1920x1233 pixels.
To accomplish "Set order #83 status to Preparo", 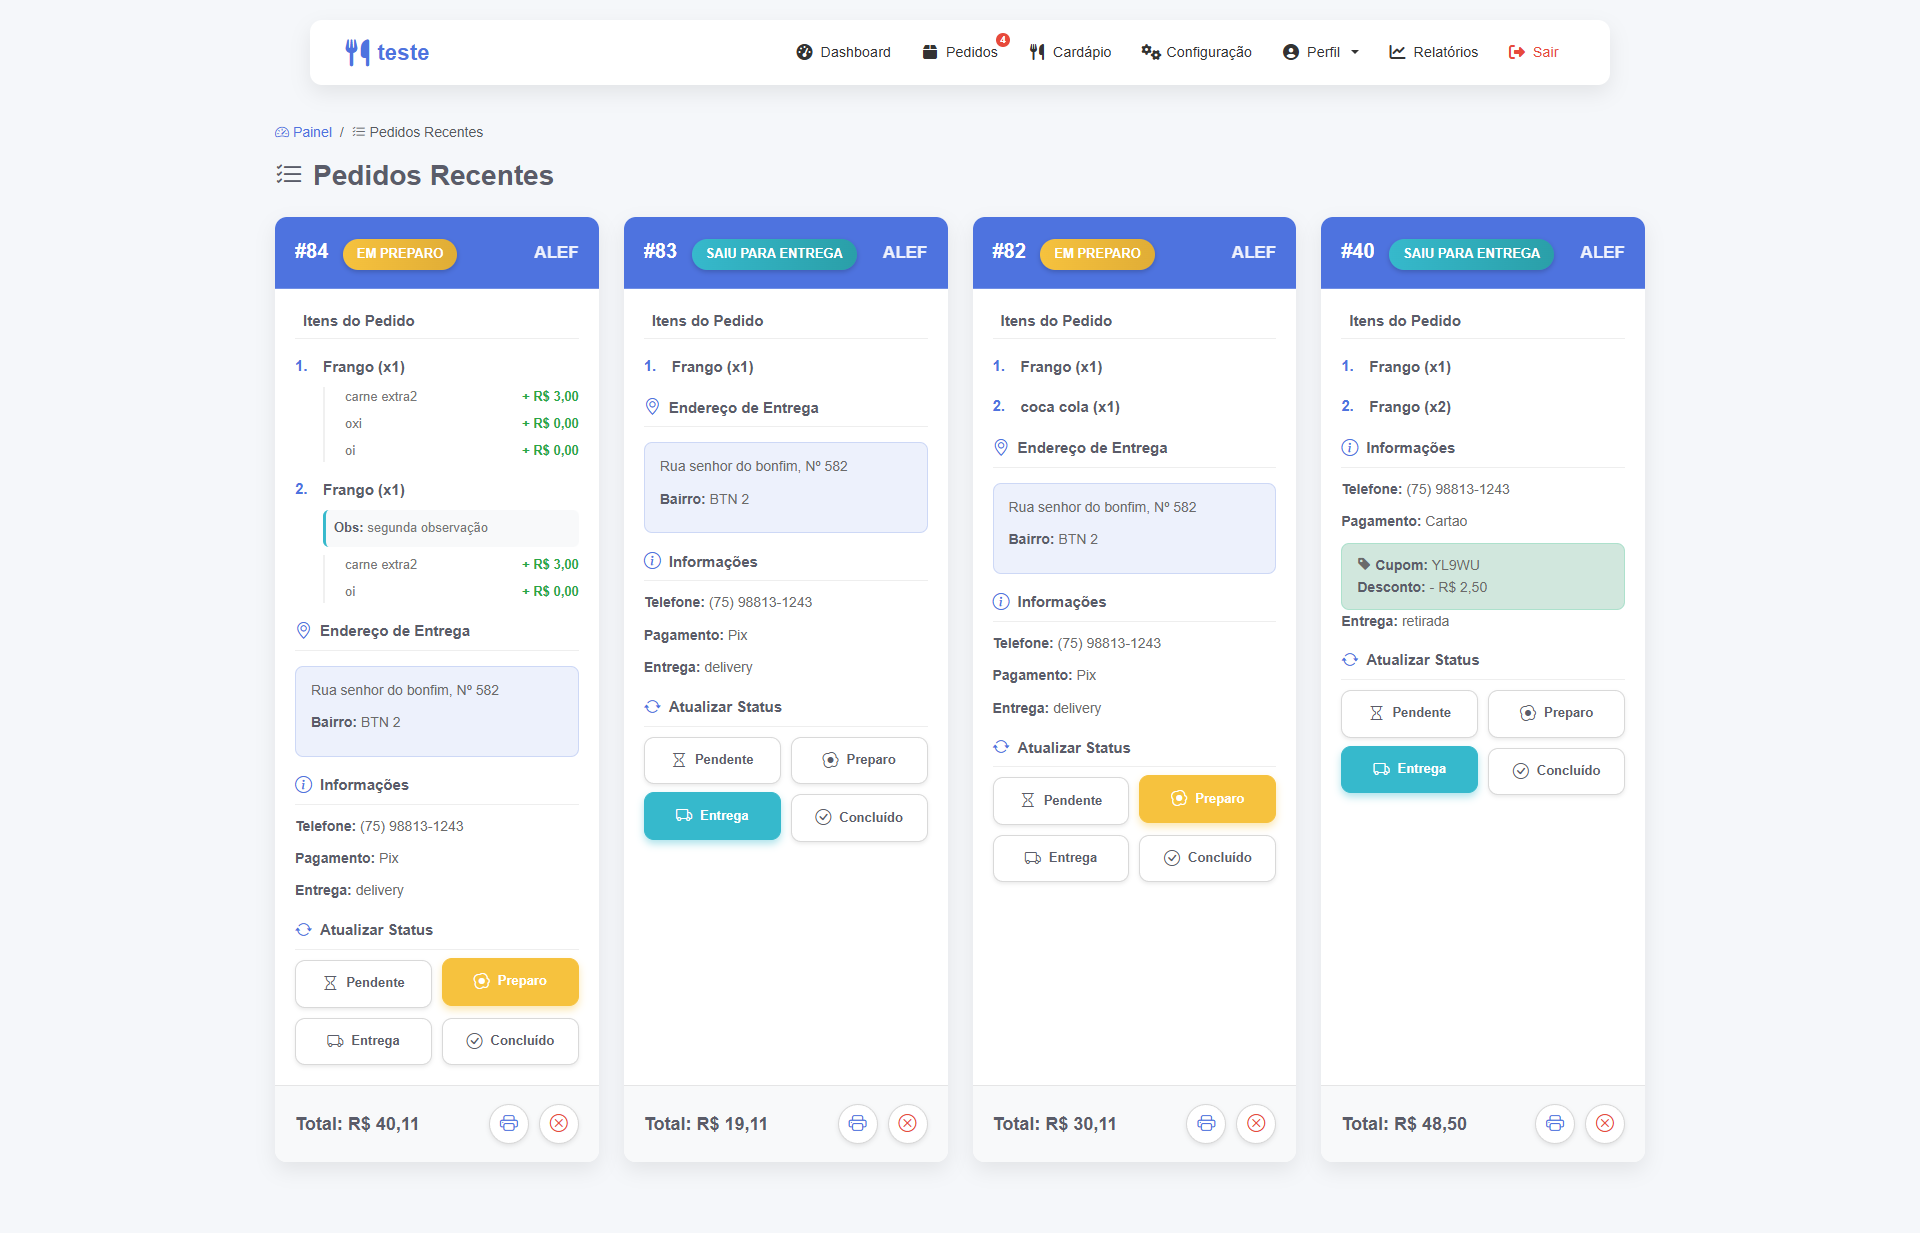I will click(859, 760).
